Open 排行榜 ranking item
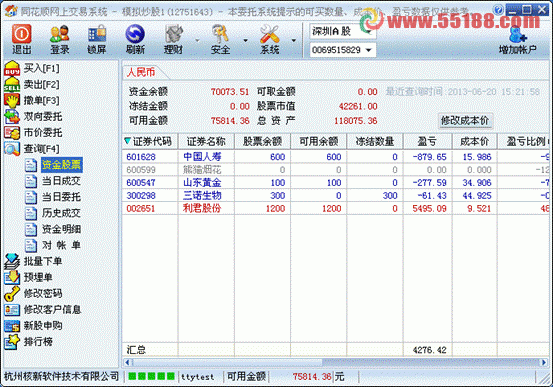Viewport: 553px width, 387px height. click(x=28, y=342)
